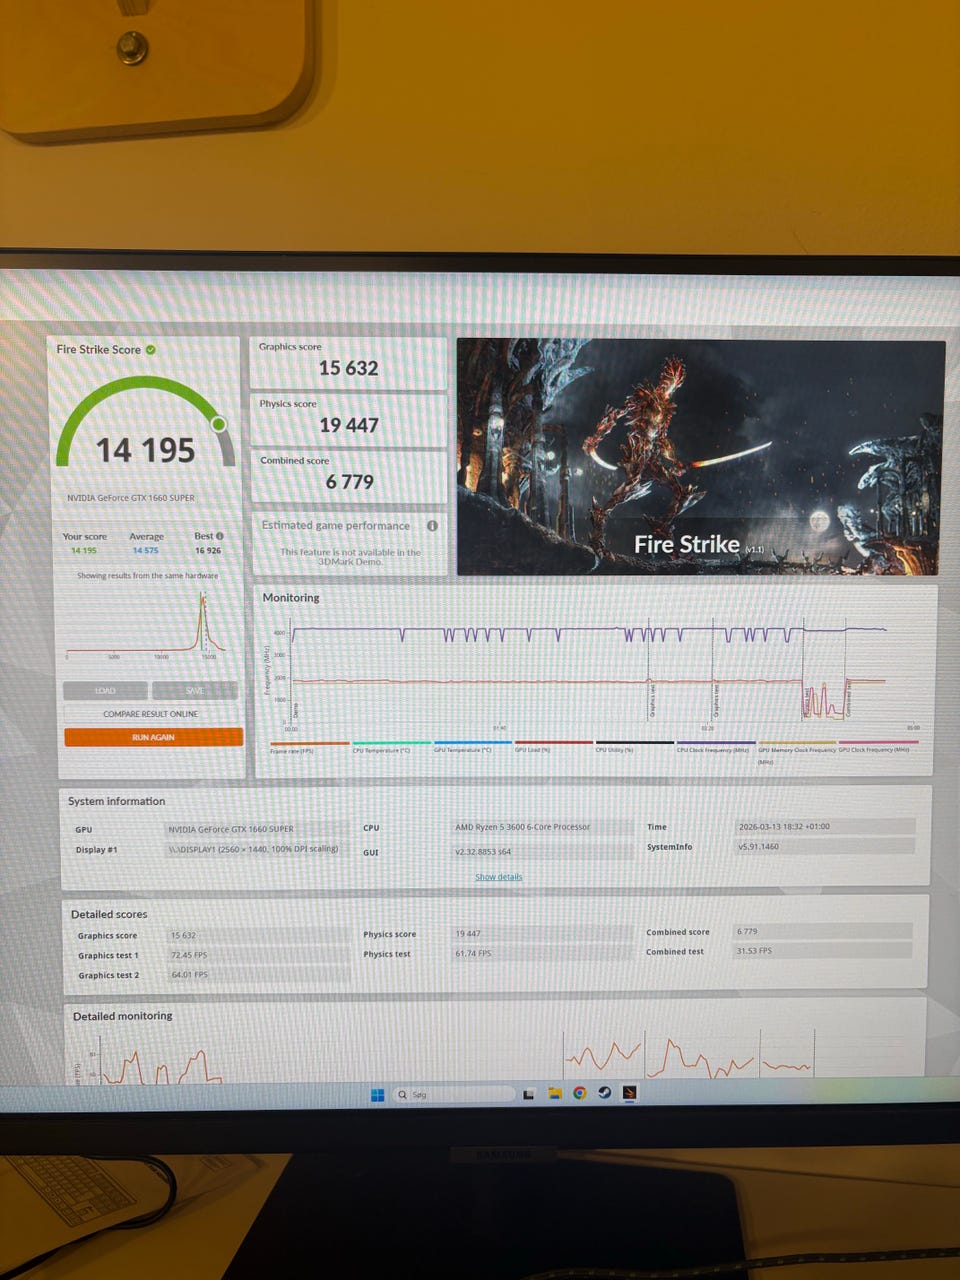Open Steam from the taskbar
960x1280 pixels.
(x=604, y=1092)
